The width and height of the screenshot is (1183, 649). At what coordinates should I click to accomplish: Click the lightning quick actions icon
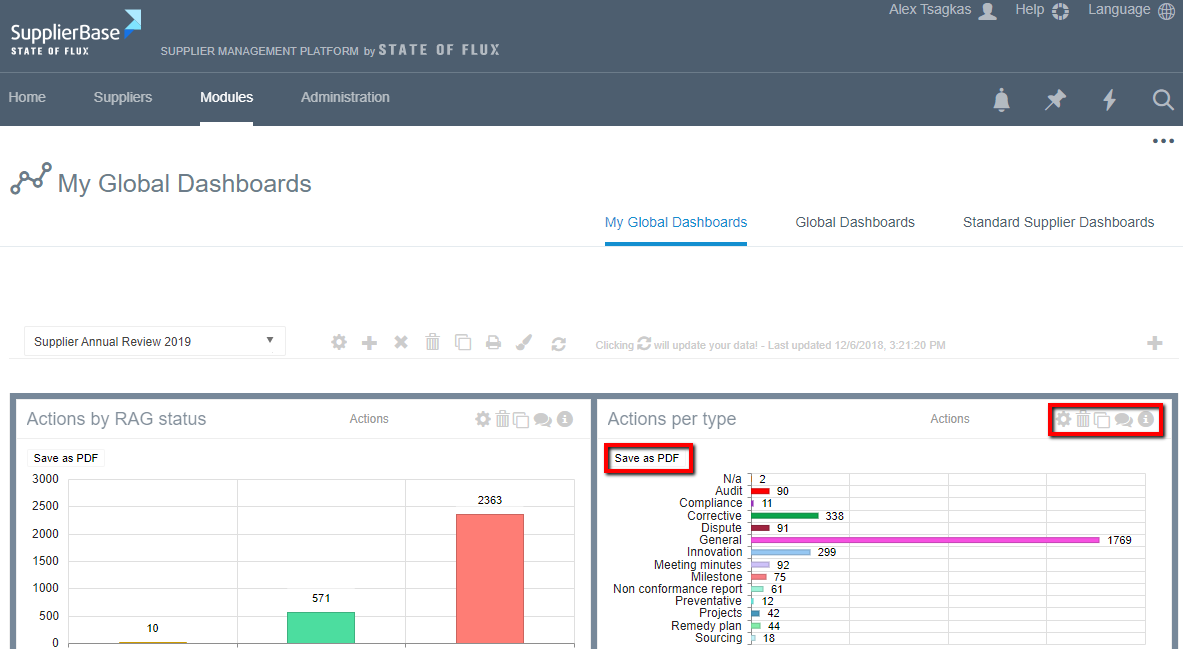pyautogui.click(x=1109, y=99)
